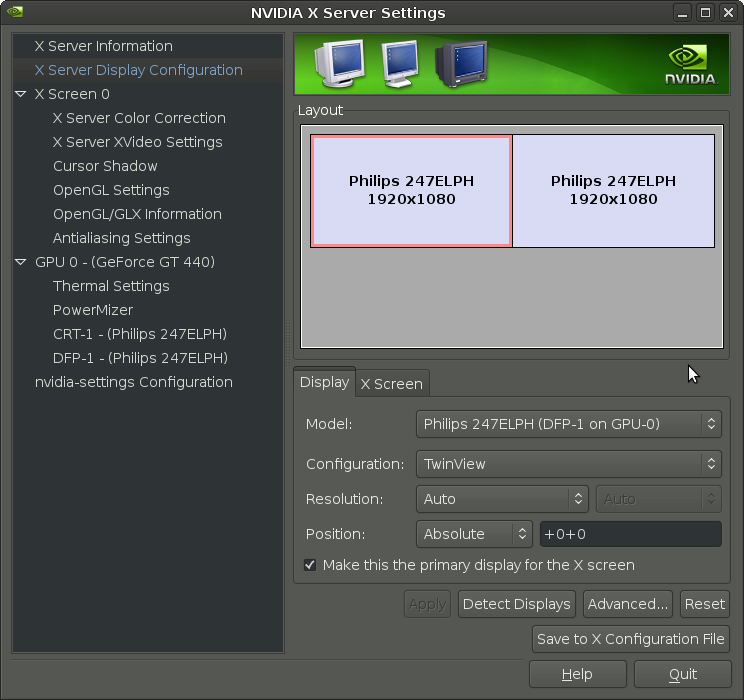Quit NVIDIA X Server Settings
The height and width of the screenshot is (700, 744).
pyautogui.click(x=683, y=674)
